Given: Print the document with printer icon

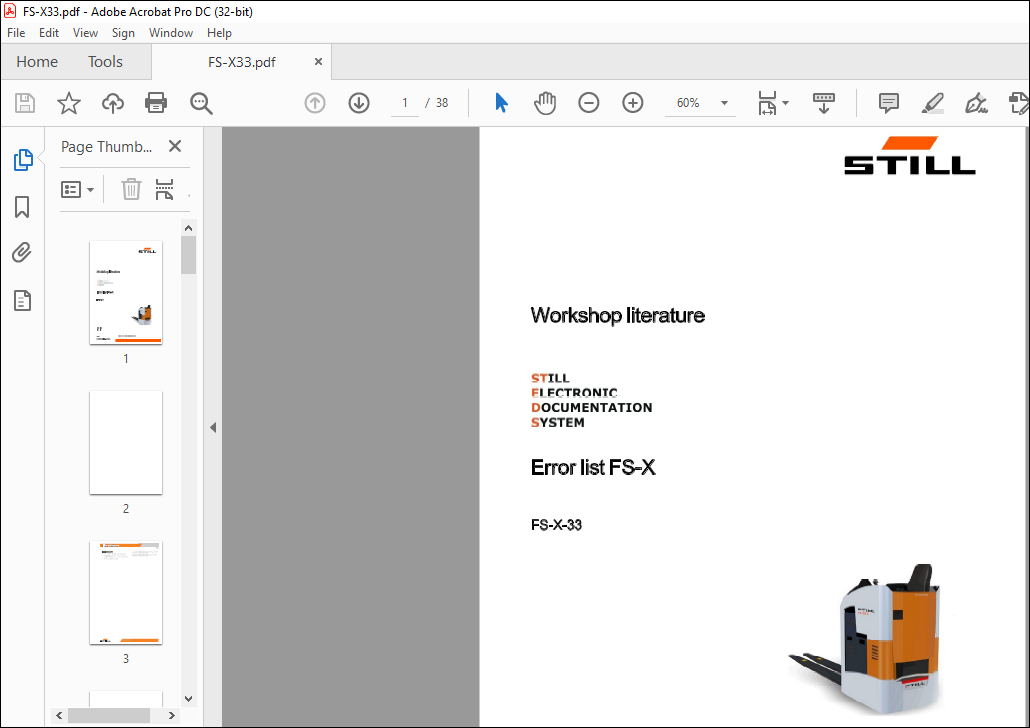Looking at the screenshot, I should [156, 103].
